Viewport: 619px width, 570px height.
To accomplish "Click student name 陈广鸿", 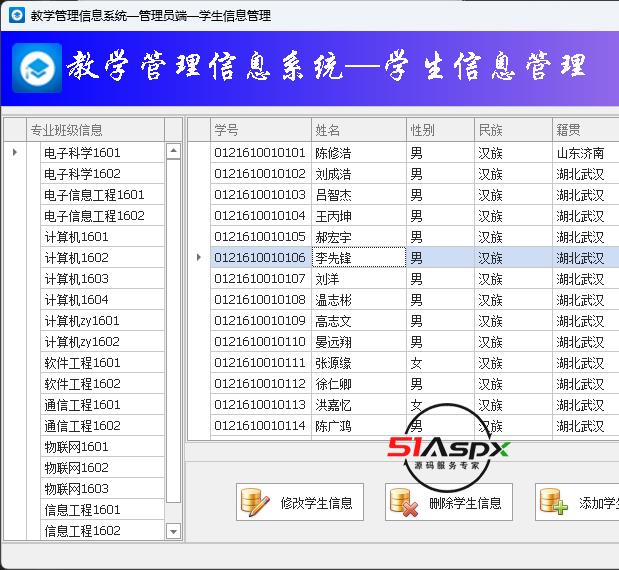I will (x=359, y=425).
